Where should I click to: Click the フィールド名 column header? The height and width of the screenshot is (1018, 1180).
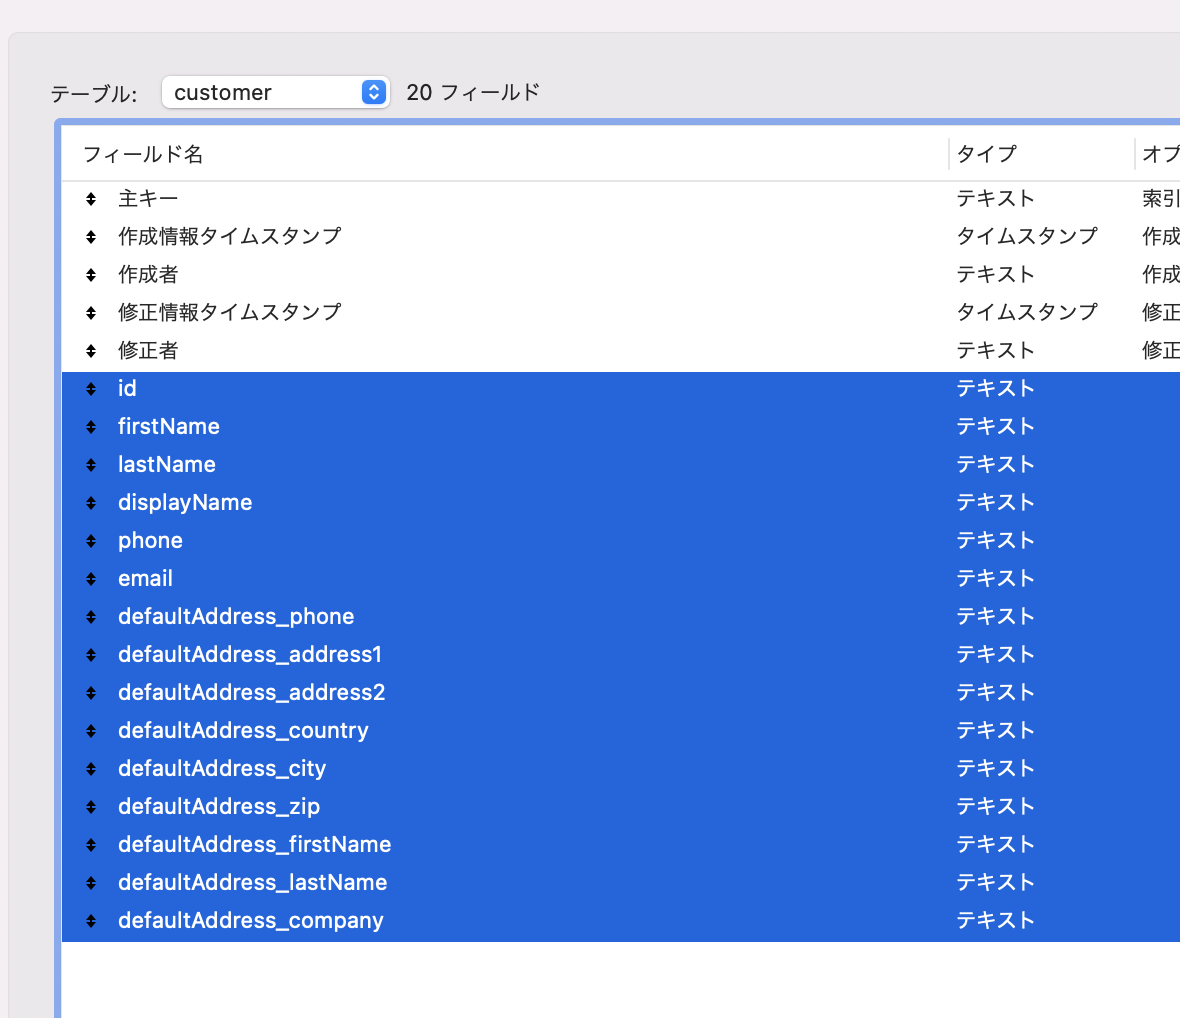click(x=146, y=154)
